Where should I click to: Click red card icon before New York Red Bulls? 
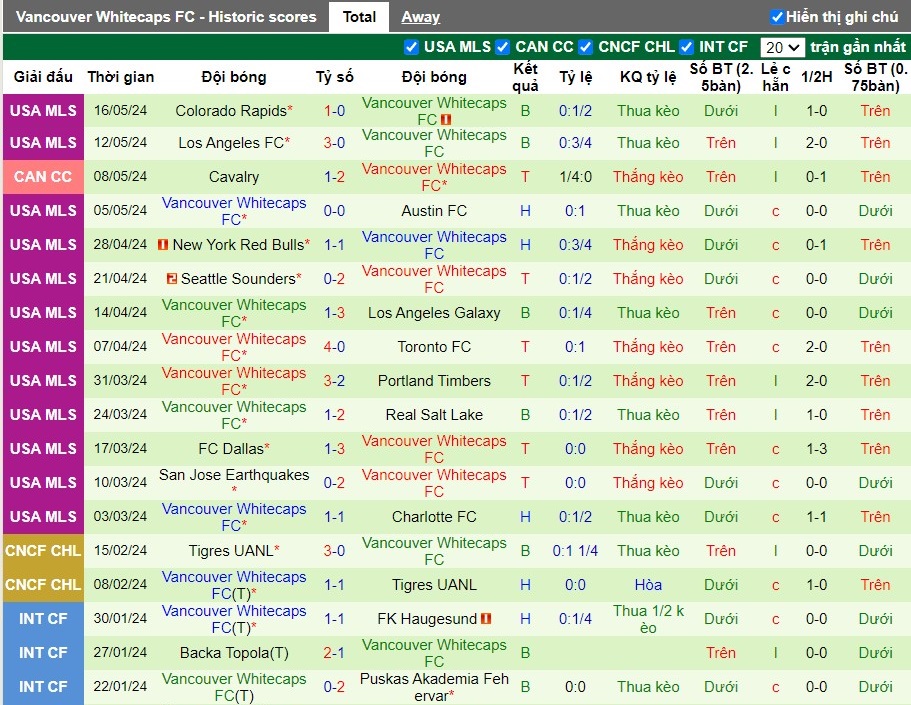pos(163,245)
